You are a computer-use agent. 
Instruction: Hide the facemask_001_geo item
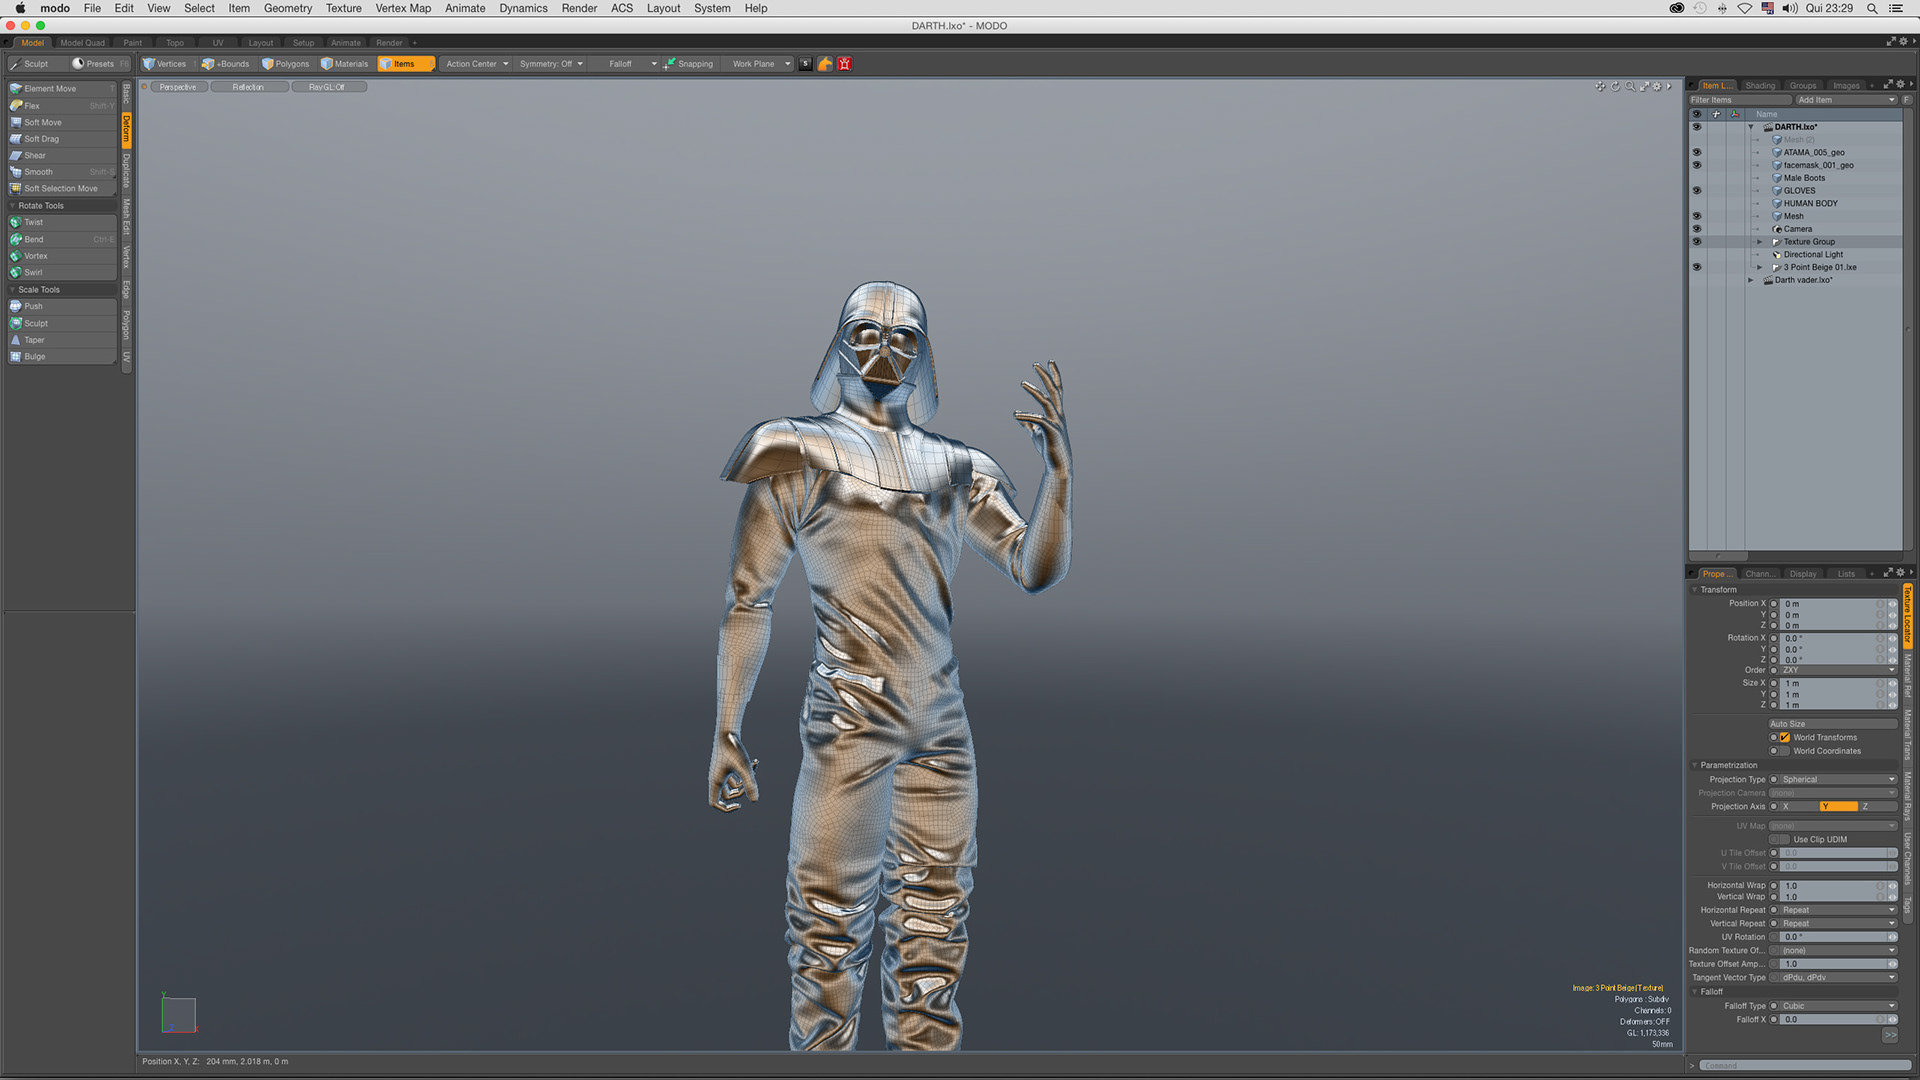coord(1697,166)
